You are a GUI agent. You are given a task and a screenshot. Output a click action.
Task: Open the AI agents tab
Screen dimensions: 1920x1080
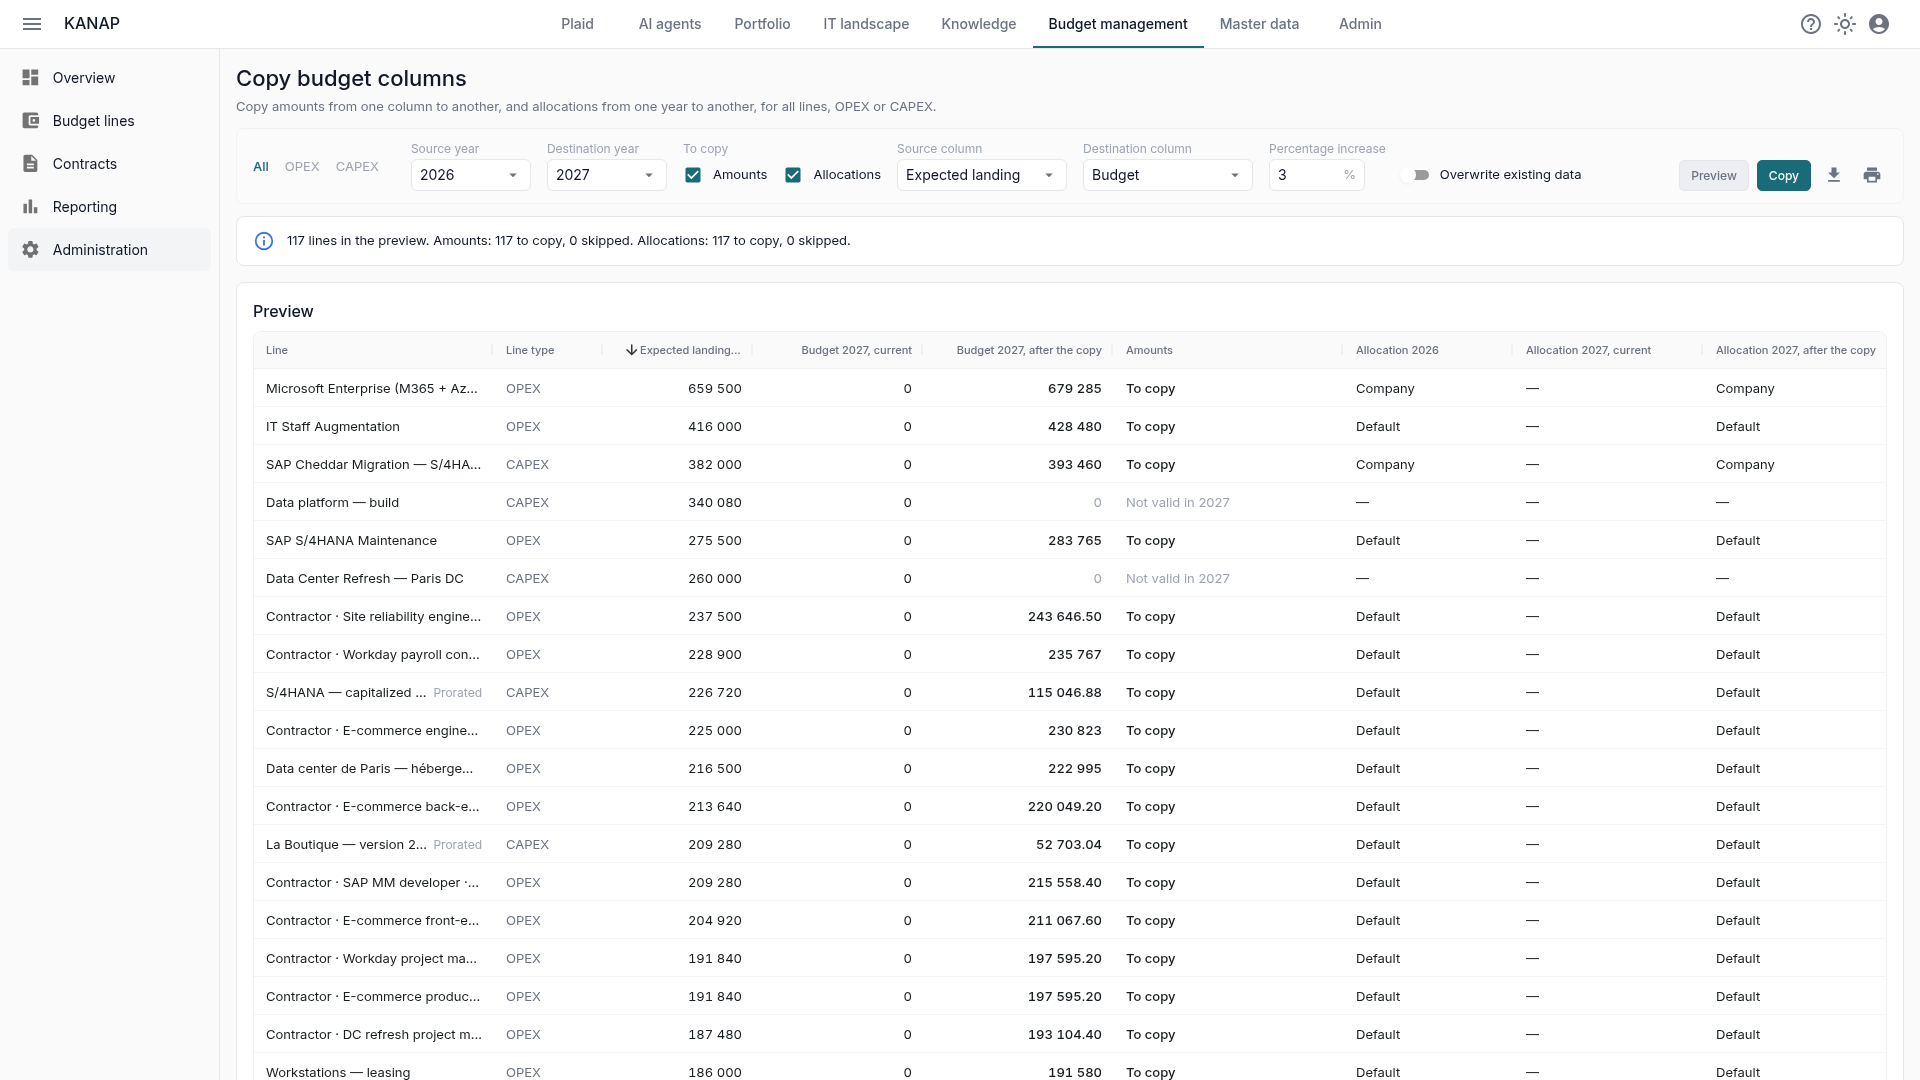pos(670,24)
